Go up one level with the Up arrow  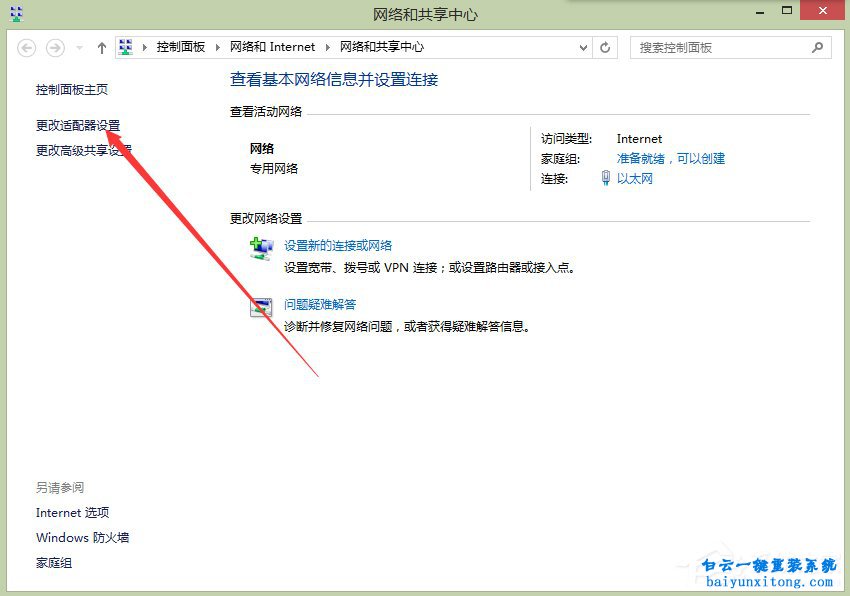[x=102, y=47]
